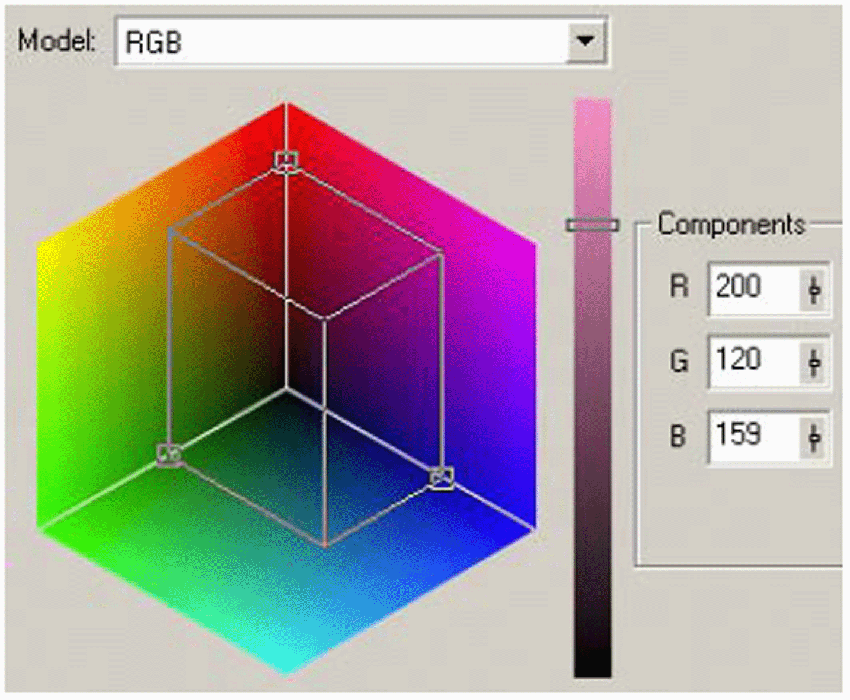850x700 pixels.
Task: Click the B component slider popup icon
Action: (x=814, y=436)
